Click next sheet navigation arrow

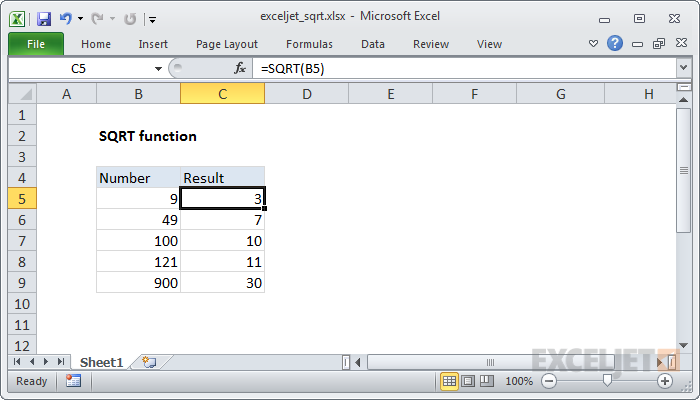point(46,362)
